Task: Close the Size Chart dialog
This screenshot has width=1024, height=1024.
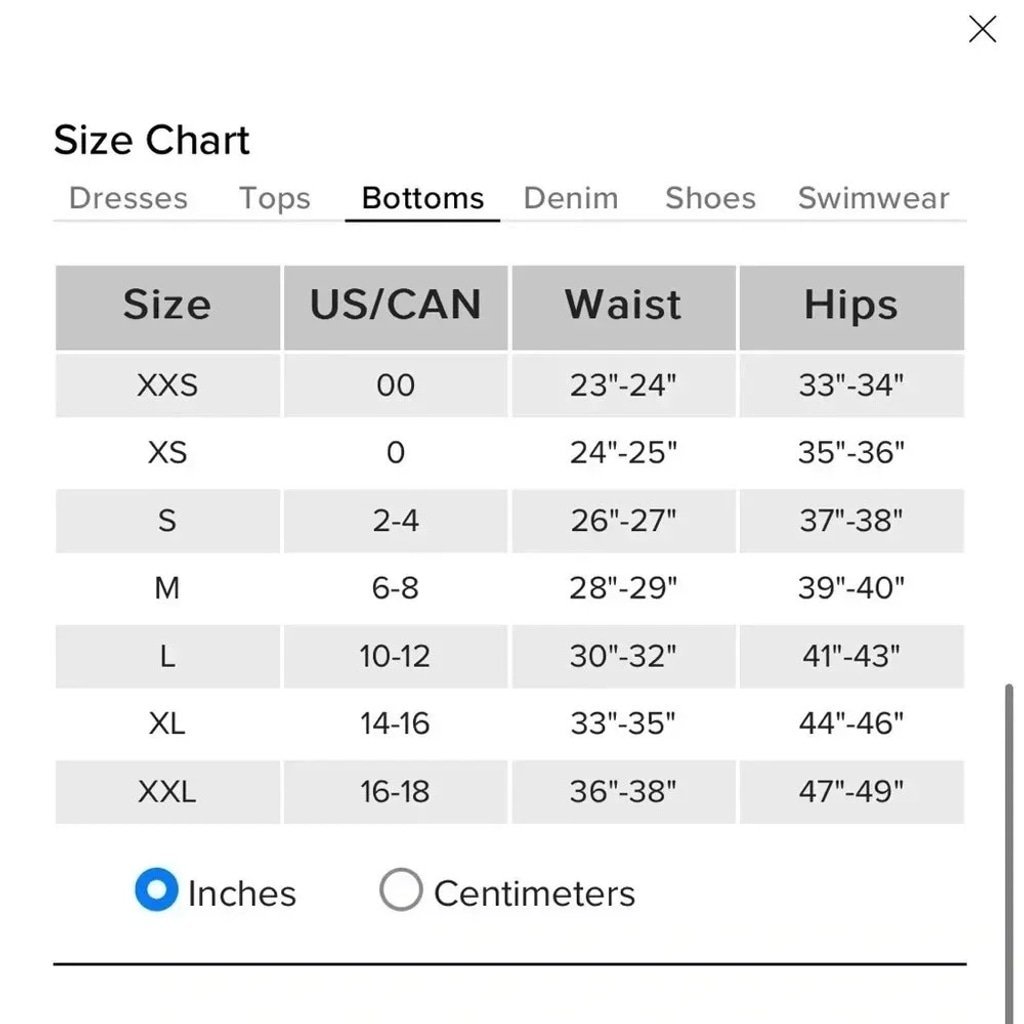Action: tap(982, 29)
